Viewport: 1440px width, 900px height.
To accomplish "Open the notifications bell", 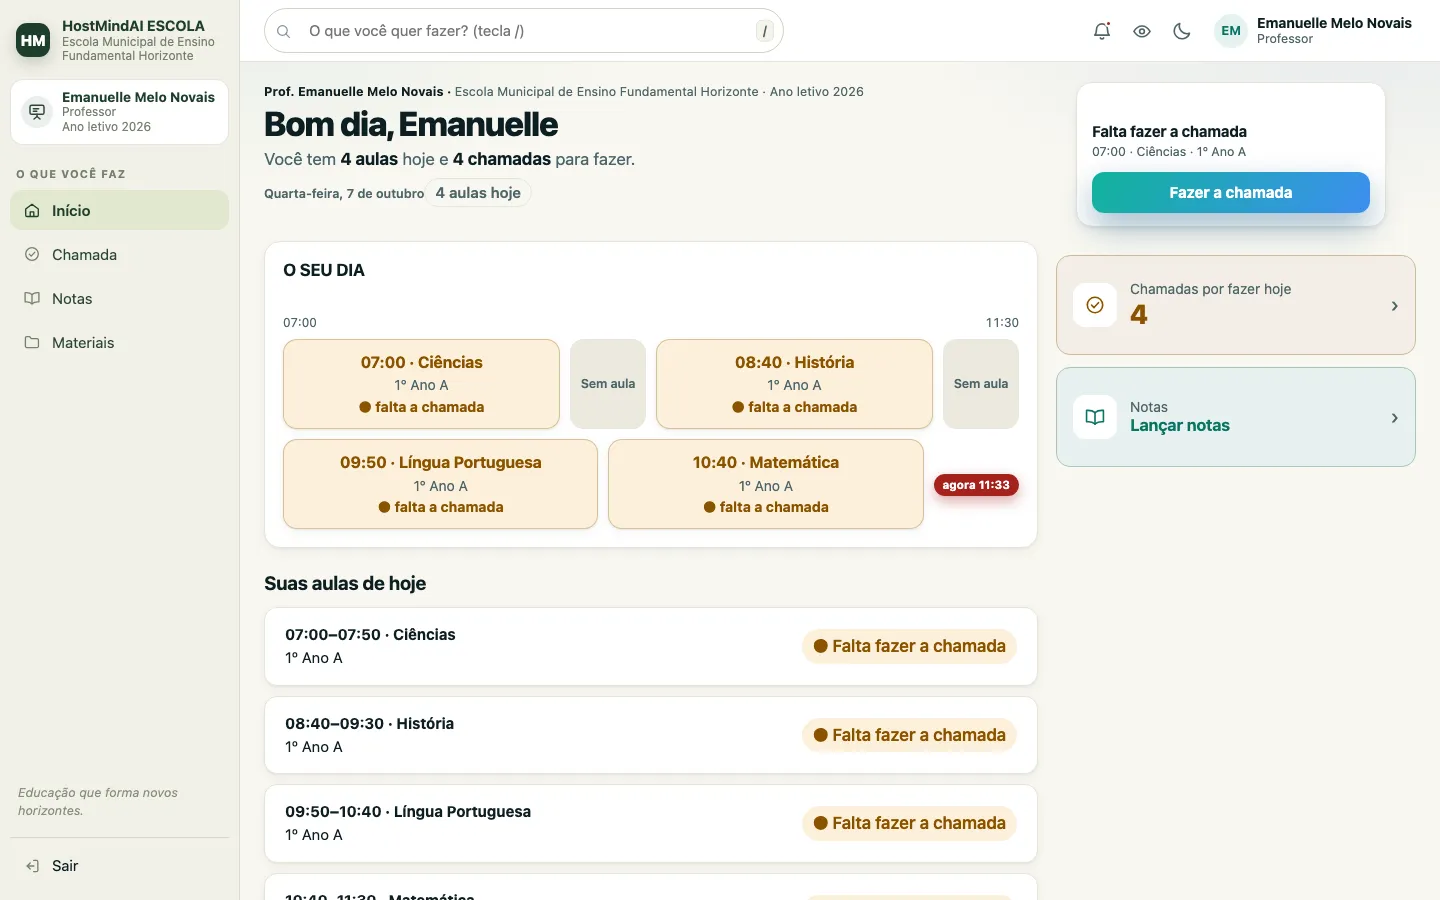I will (1102, 31).
